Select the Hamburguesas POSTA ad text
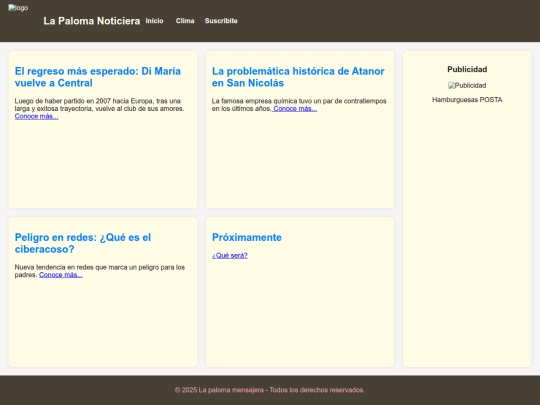Screen dimensions: 540x405 pos(467,100)
